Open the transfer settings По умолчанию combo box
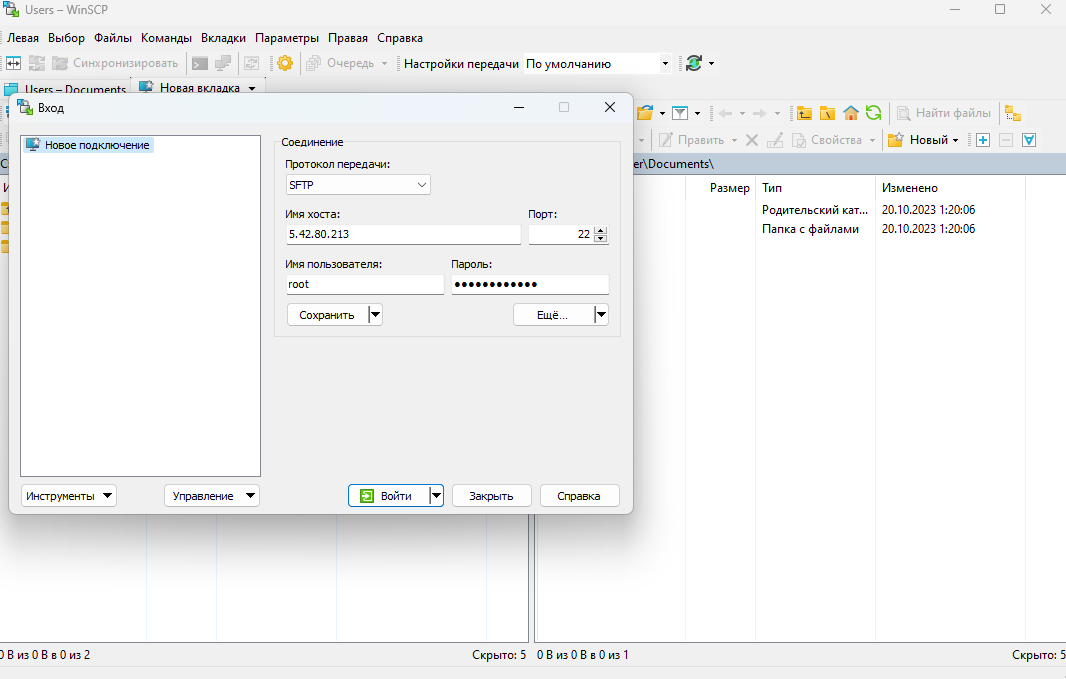 pyautogui.click(x=597, y=63)
